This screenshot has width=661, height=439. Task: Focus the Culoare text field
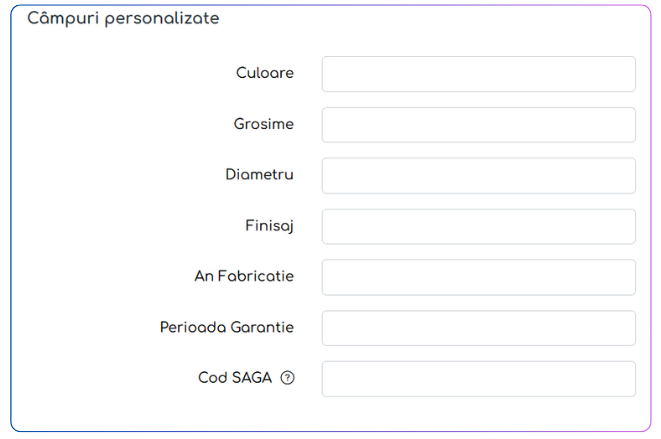[x=478, y=74]
